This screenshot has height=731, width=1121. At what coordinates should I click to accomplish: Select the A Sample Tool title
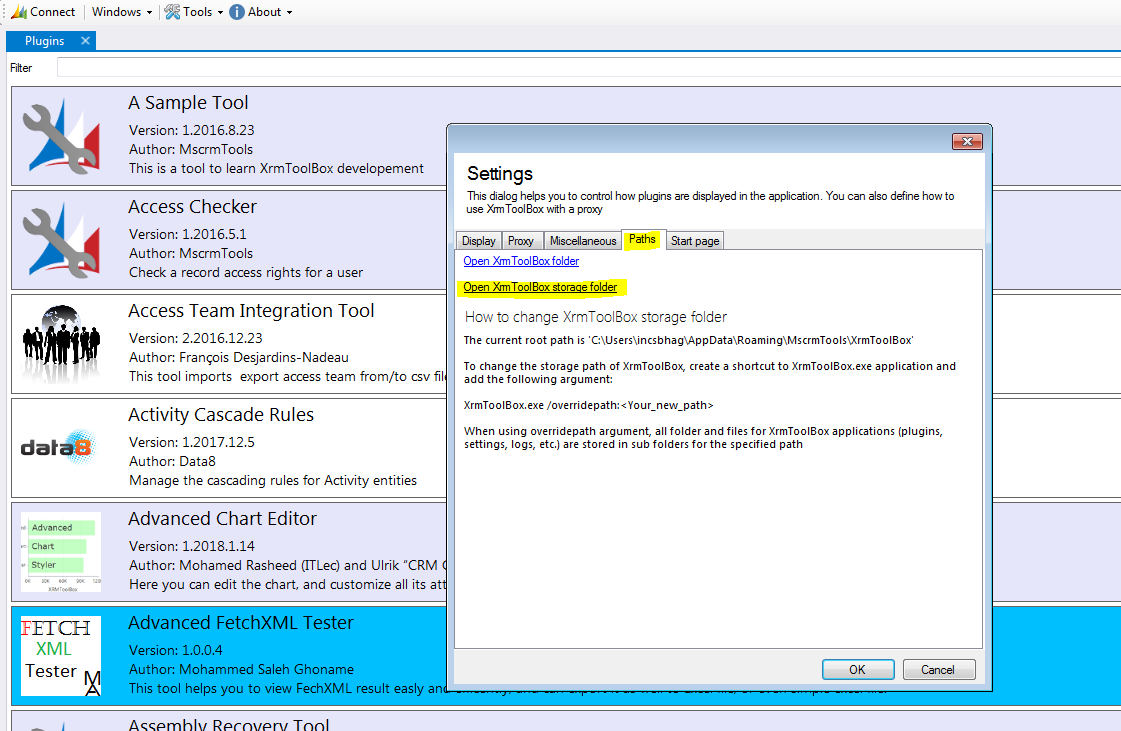(x=188, y=103)
